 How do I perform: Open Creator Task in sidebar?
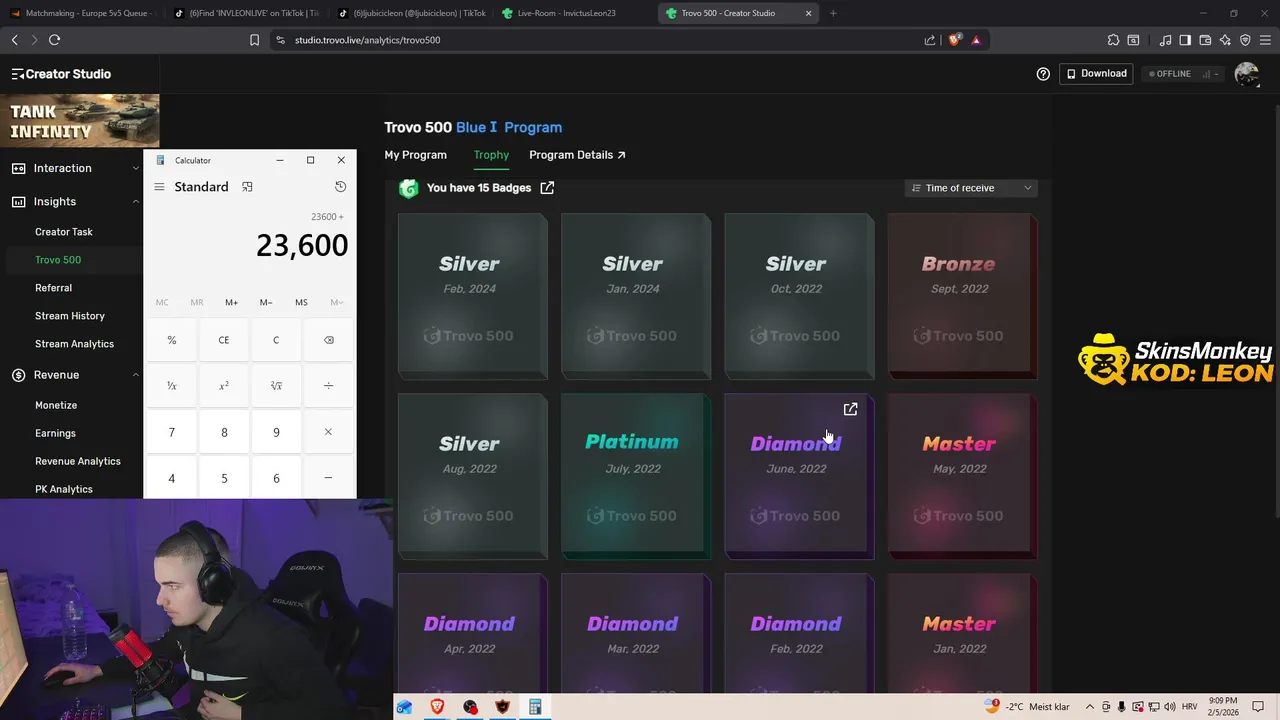point(64,232)
